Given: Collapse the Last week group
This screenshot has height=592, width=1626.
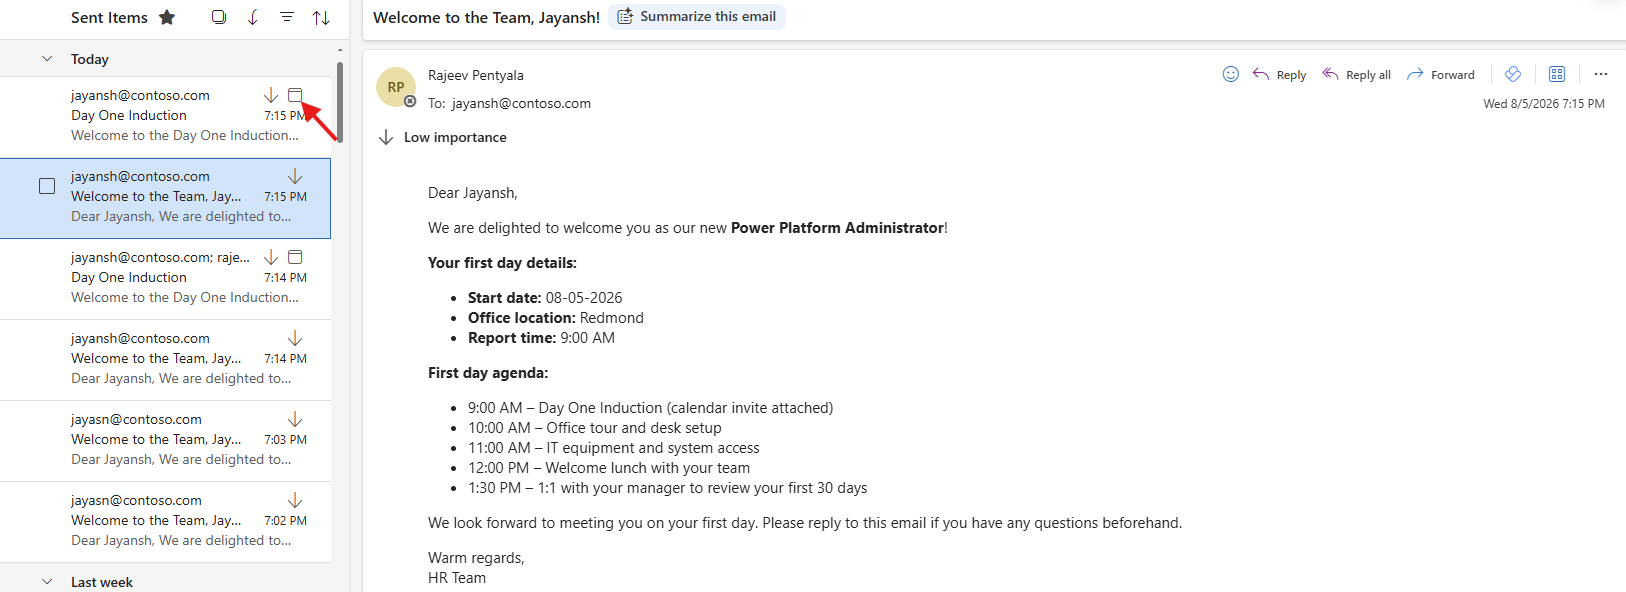Looking at the screenshot, I should click(x=47, y=582).
